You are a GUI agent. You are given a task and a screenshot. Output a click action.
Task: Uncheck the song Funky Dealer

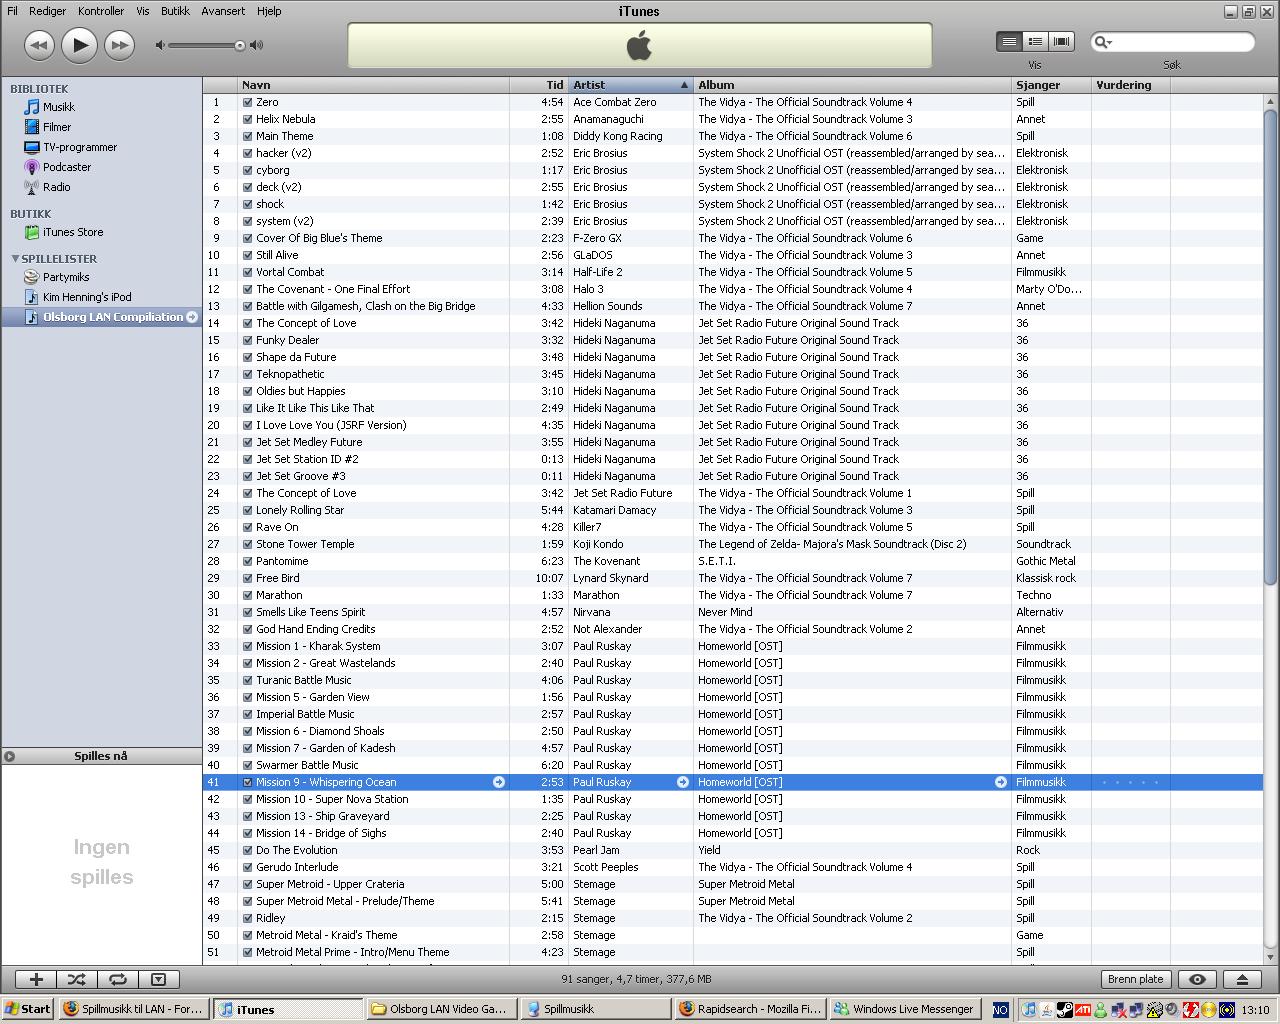point(247,340)
